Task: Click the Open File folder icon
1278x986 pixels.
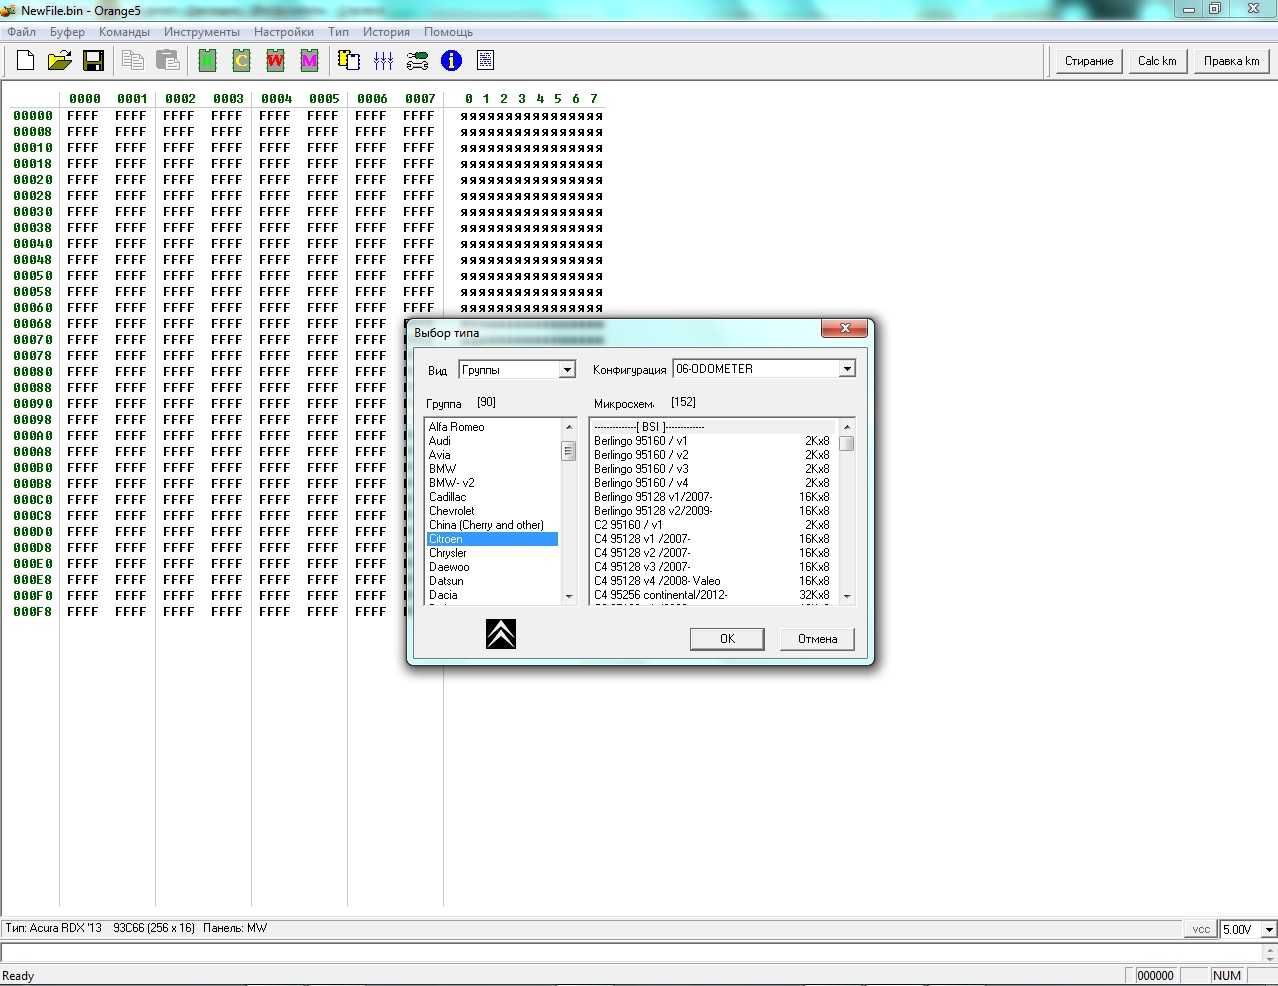Action: tap(60, 61)
